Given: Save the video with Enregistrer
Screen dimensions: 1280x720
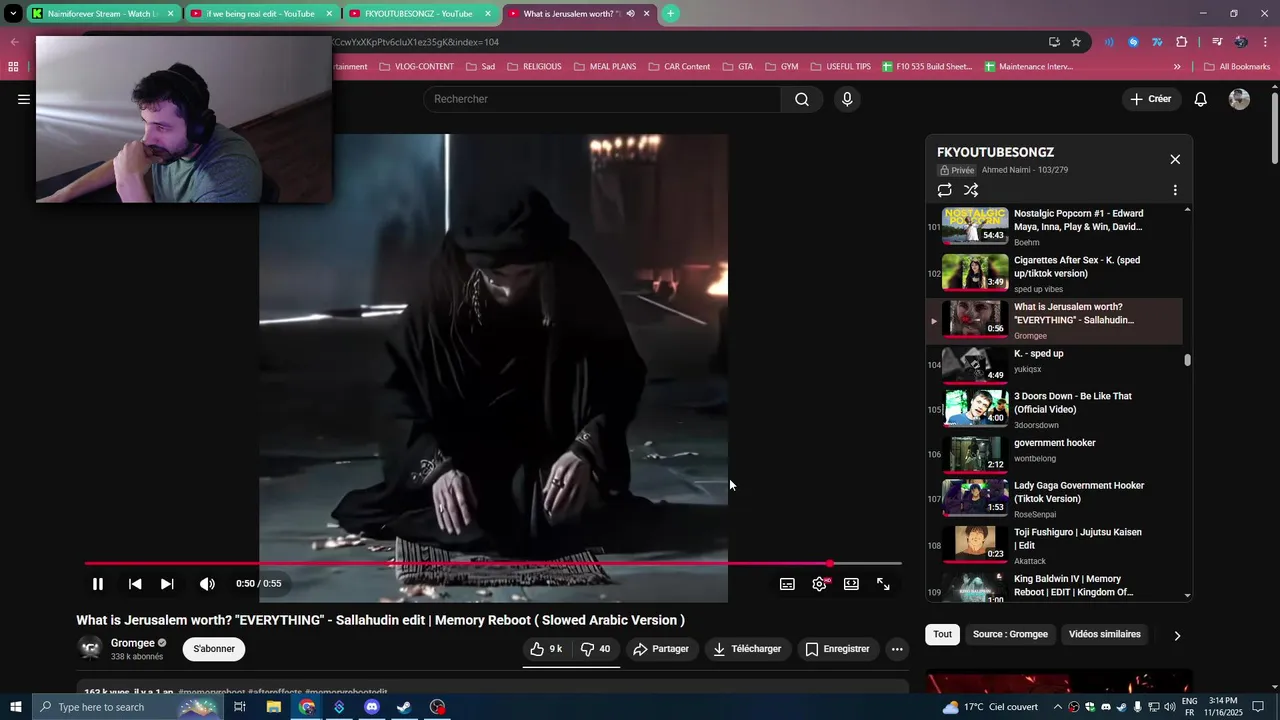Looking at the screenshot, I should (x=837, y=649).
